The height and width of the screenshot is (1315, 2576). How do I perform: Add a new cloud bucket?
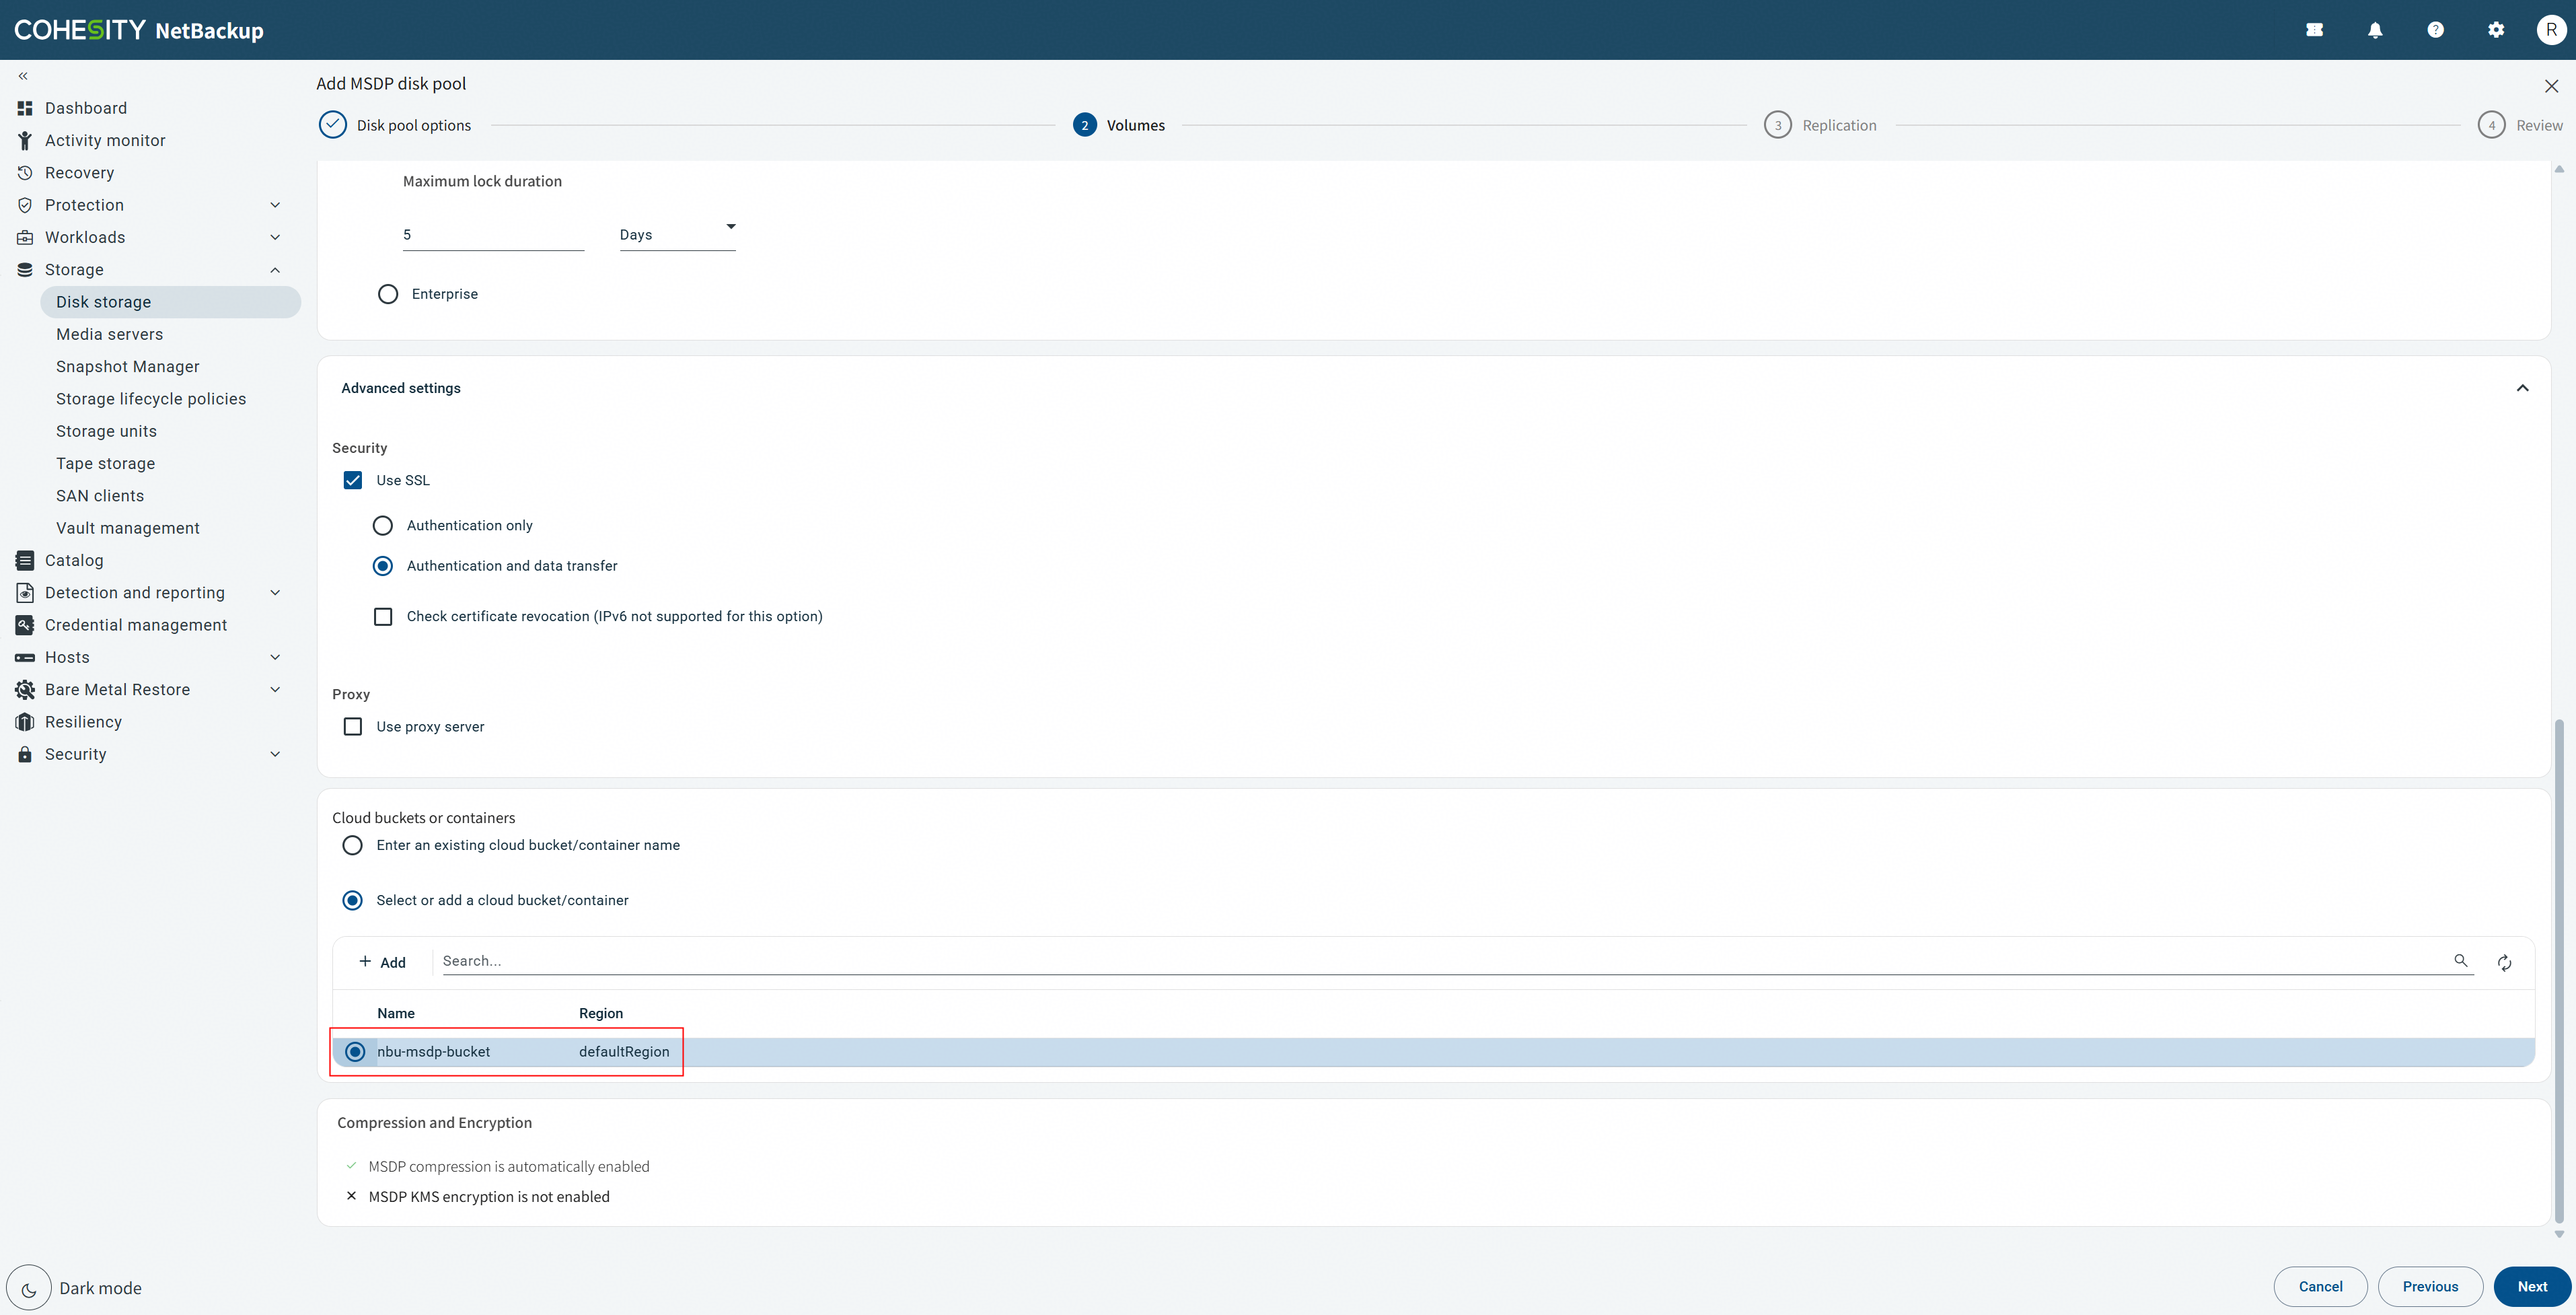tap(382, 962)
